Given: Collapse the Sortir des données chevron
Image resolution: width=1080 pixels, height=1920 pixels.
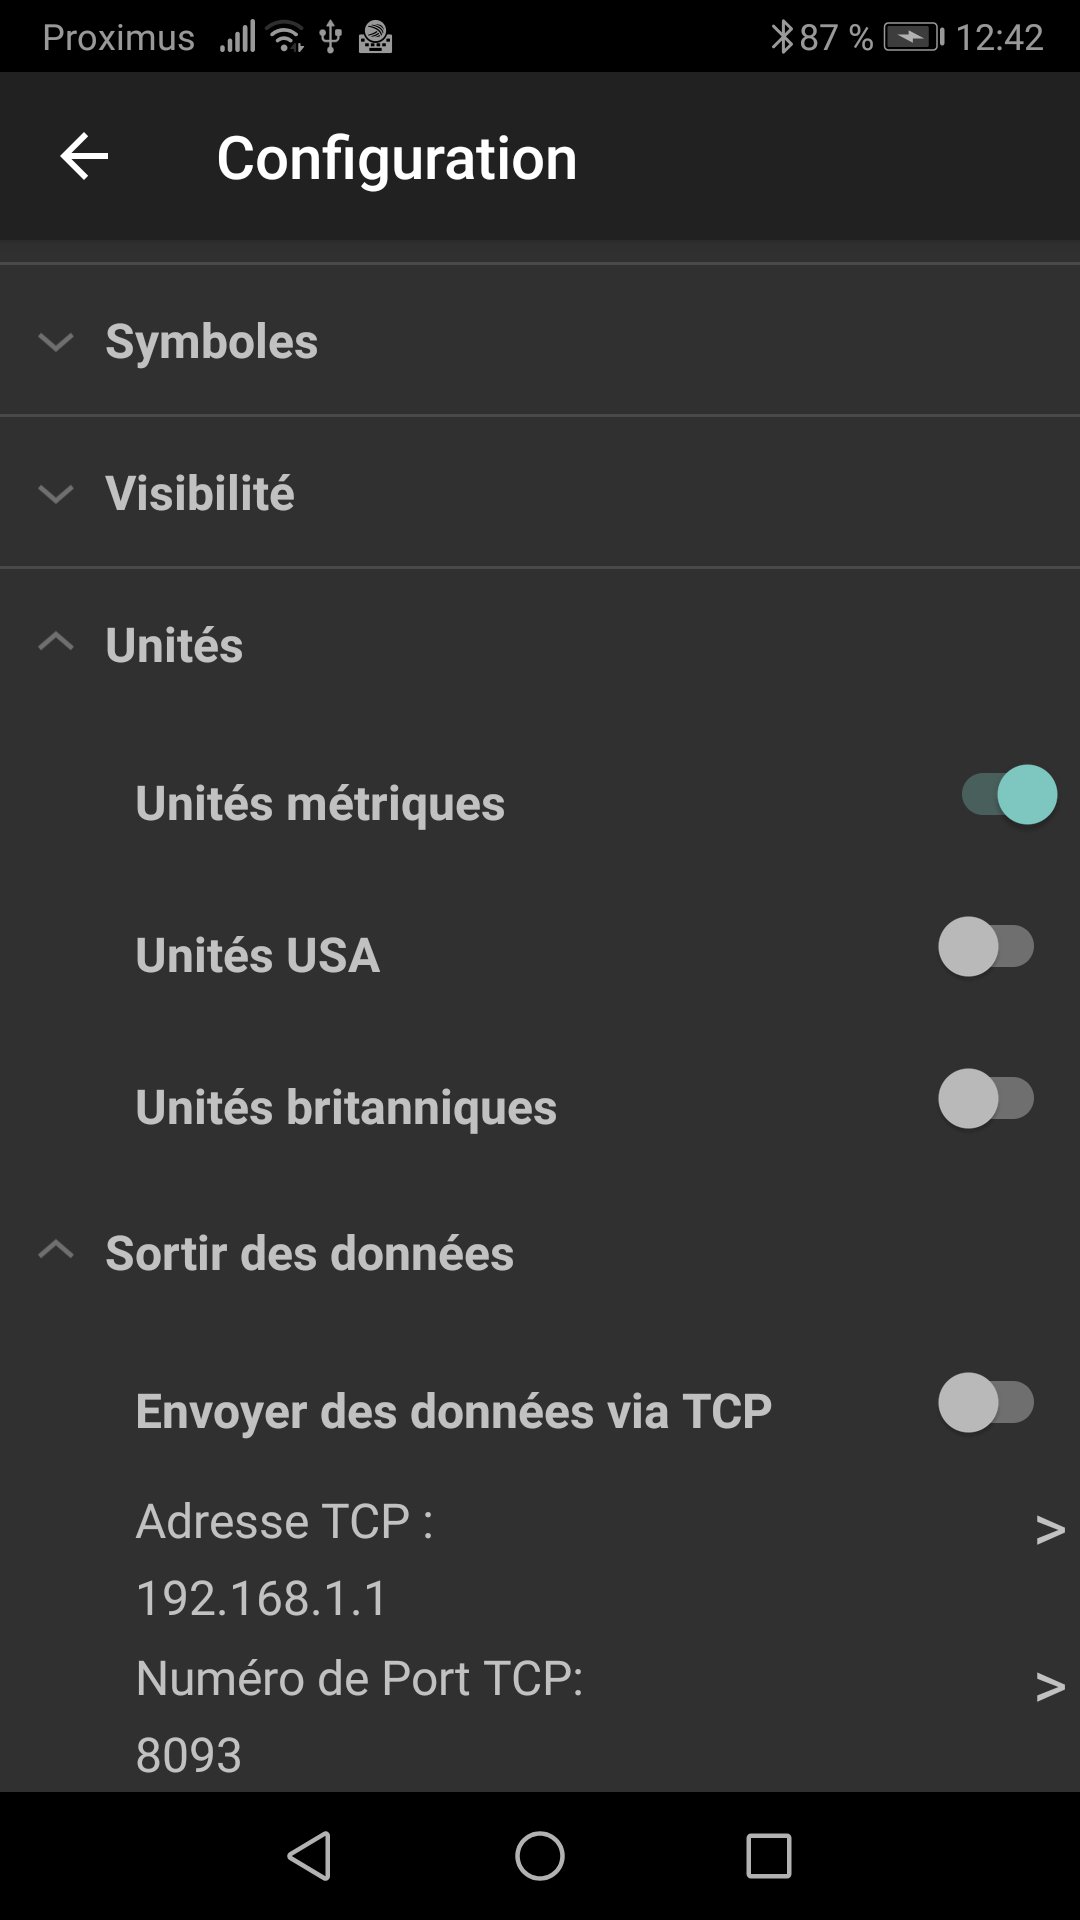Looking at the screenshot, I should (x=56, y=1250).
